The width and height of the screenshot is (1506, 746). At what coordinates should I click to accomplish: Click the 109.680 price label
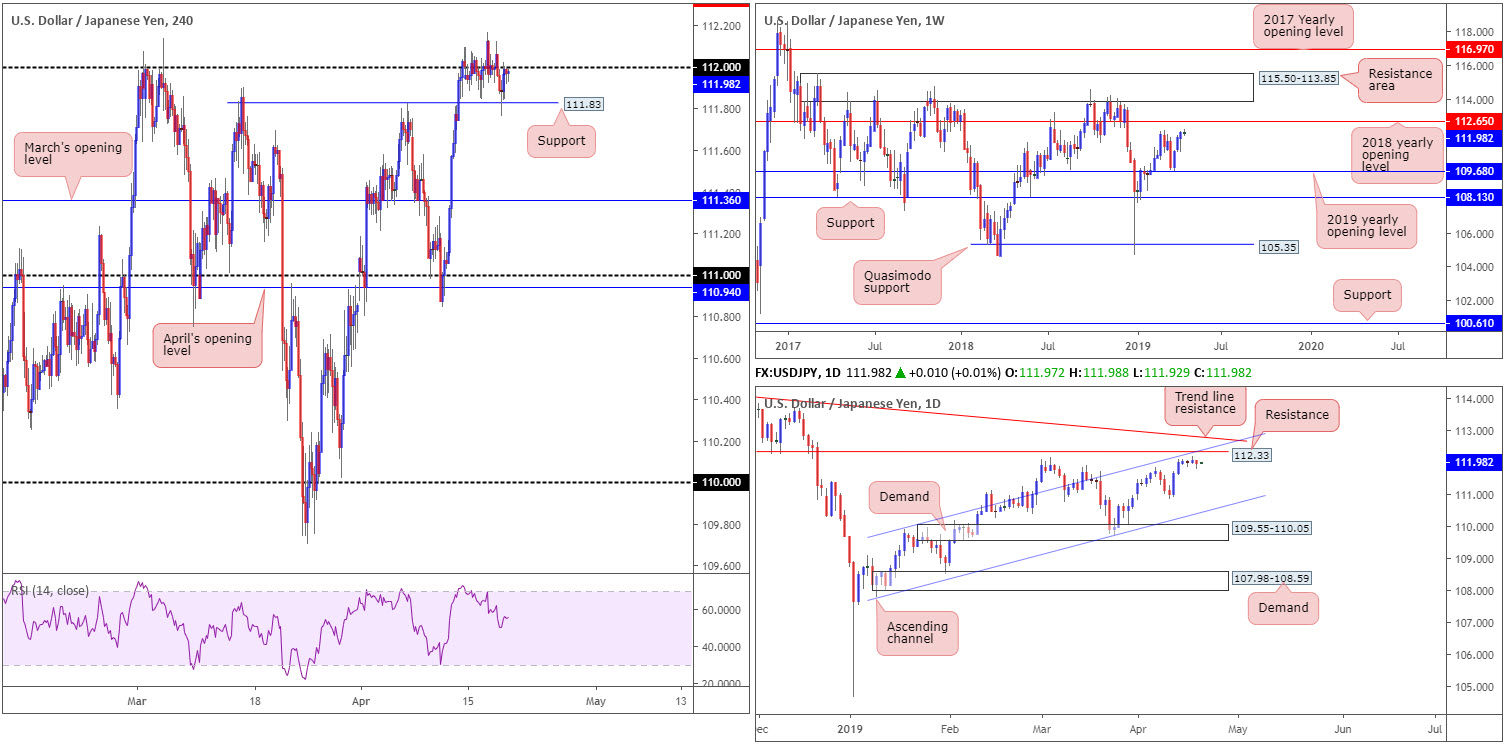1476,172
